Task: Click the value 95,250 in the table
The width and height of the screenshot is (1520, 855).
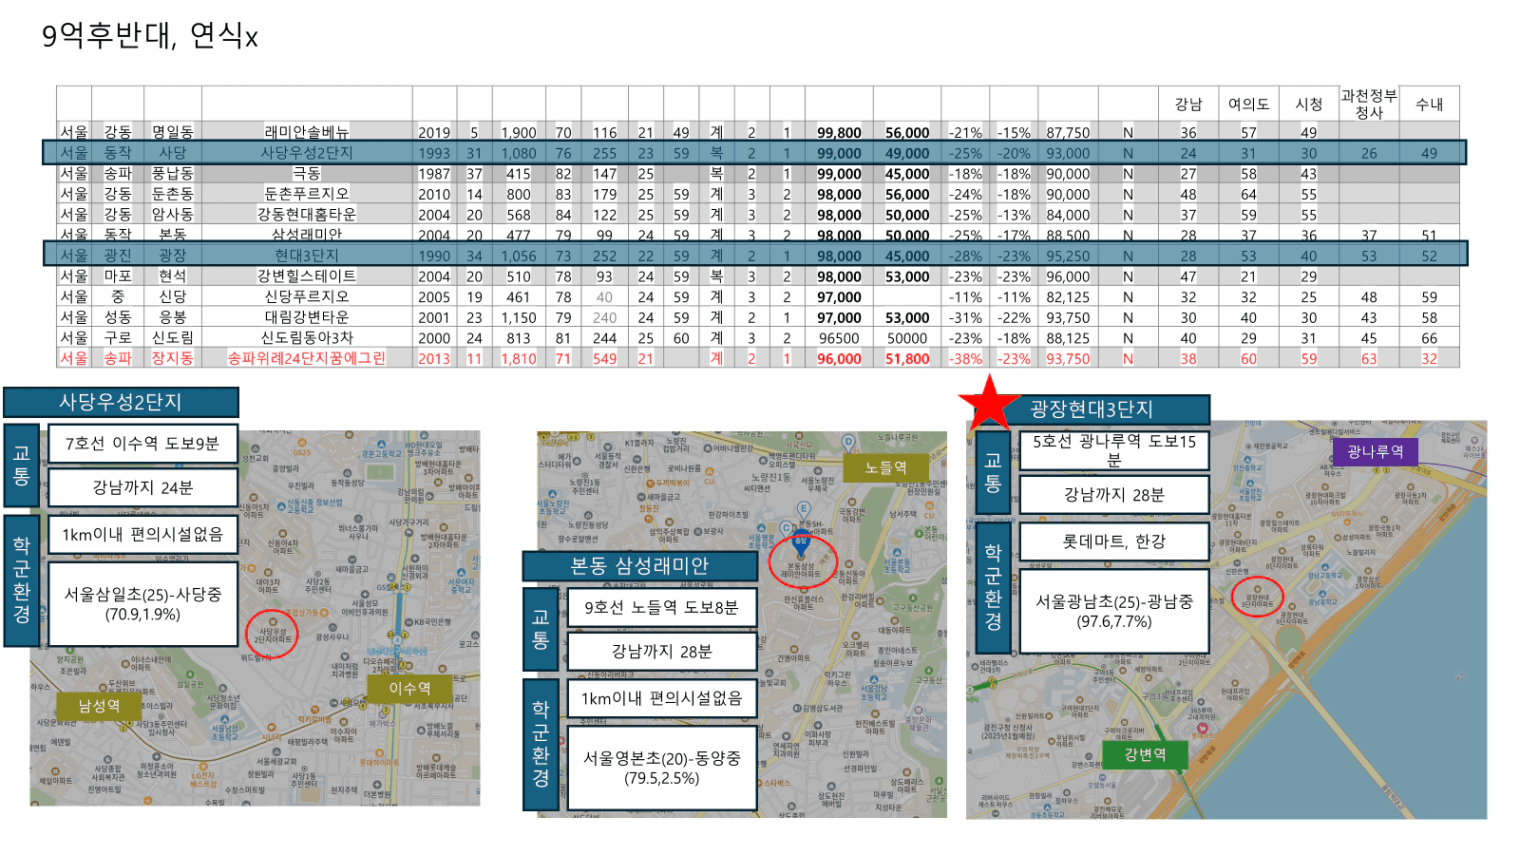Action: point(1068,256)
